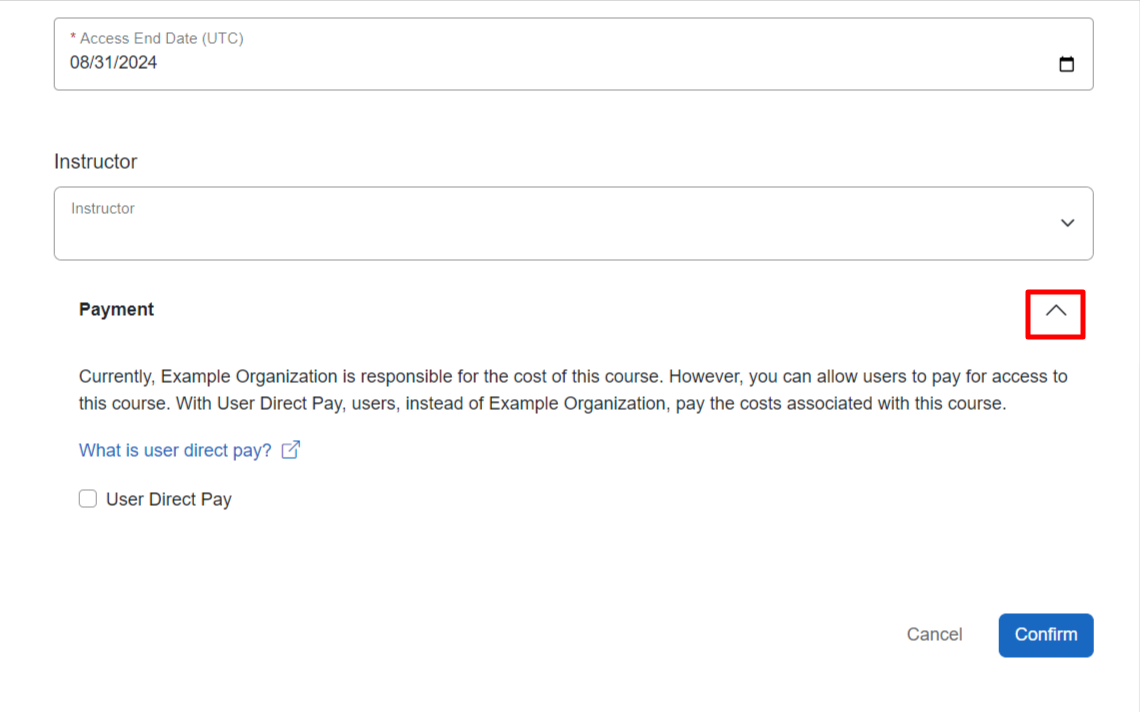This screenshot has width=1140, height=712.
Task: Click the Confirm button
Action: 1045,635
